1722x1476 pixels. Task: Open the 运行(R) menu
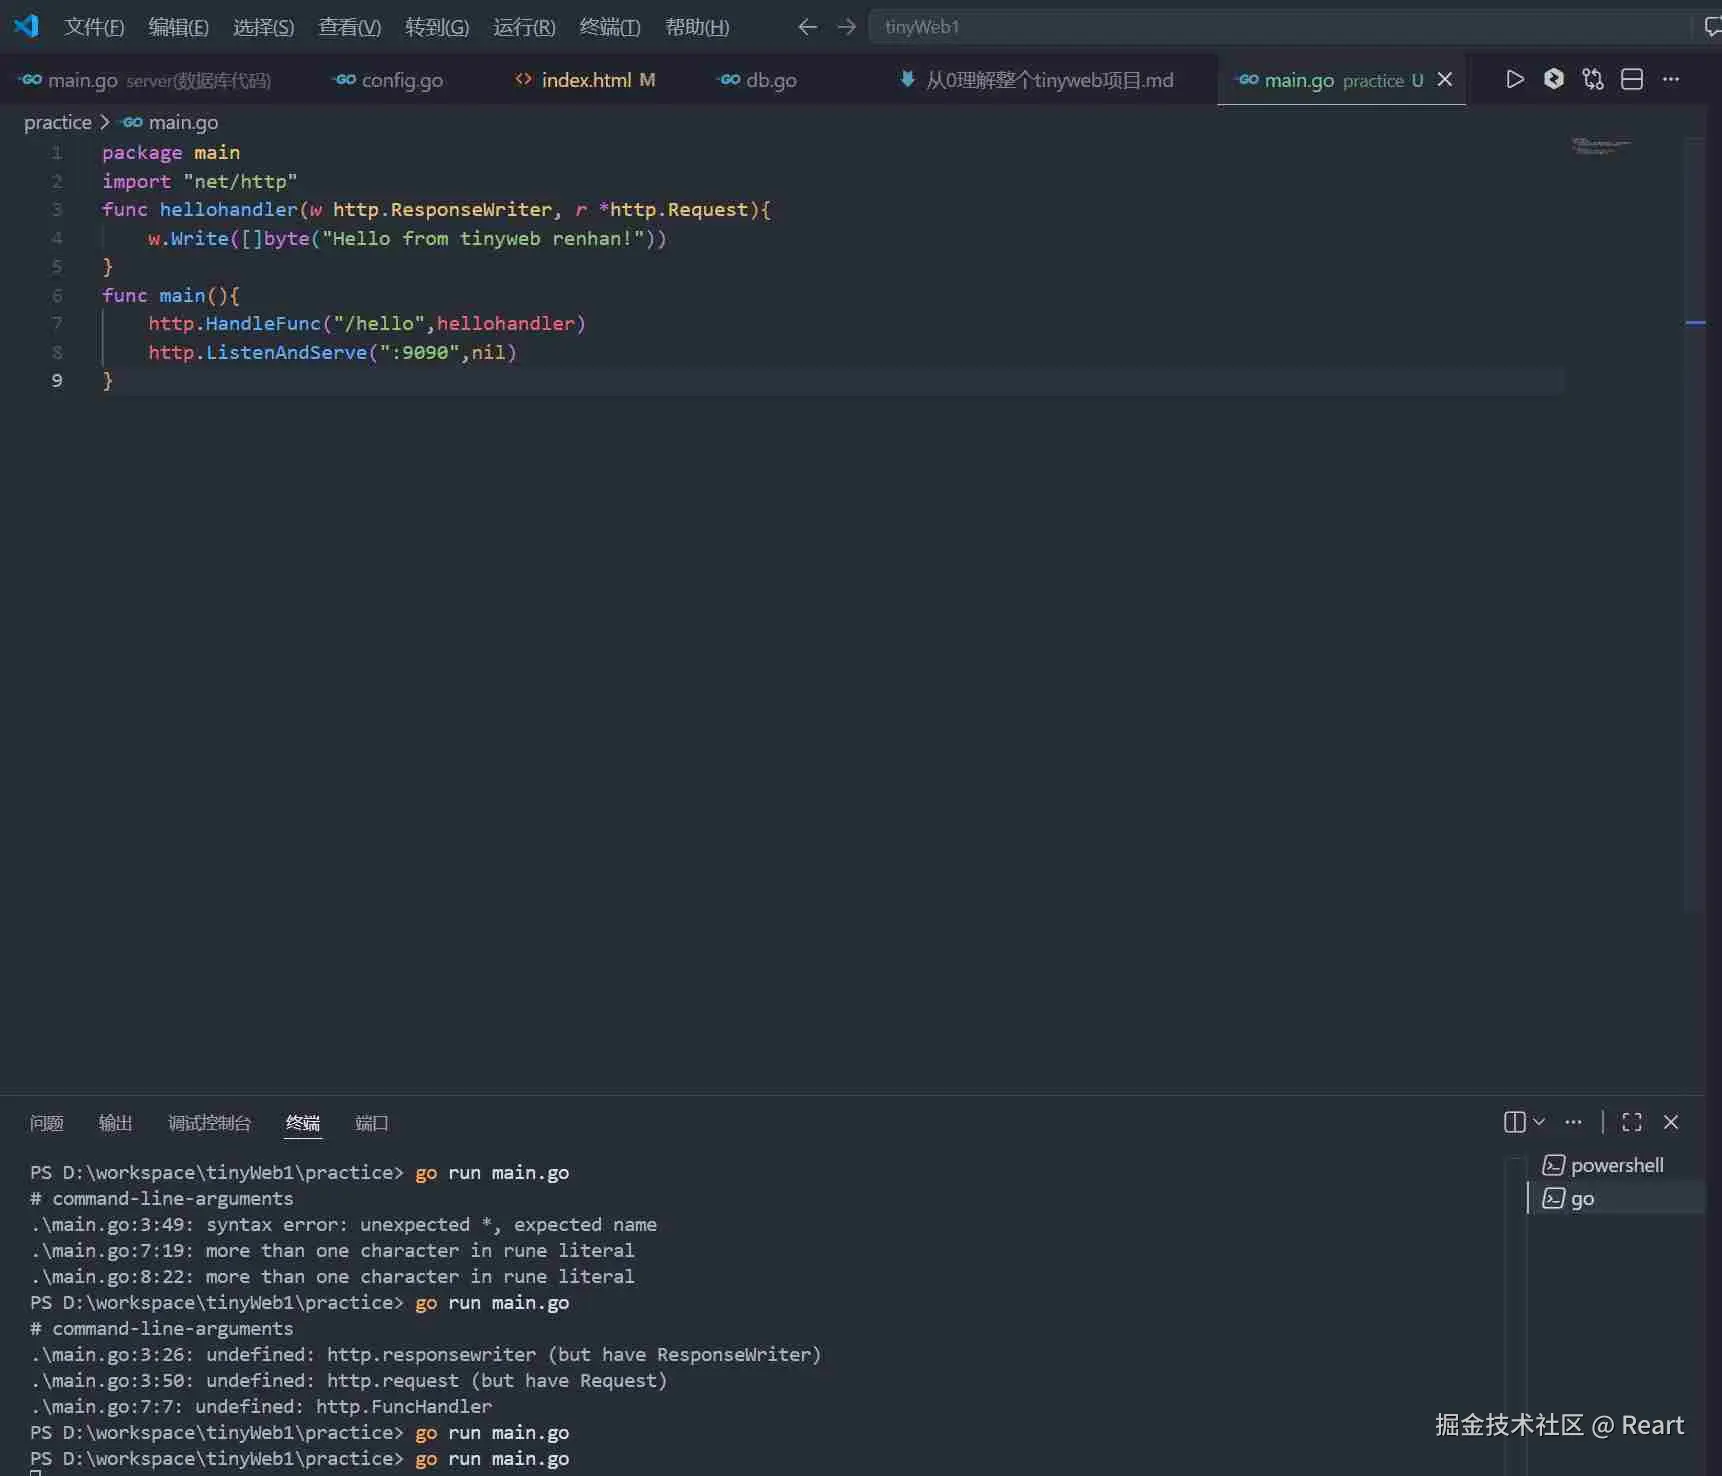[x=524, y=27]
